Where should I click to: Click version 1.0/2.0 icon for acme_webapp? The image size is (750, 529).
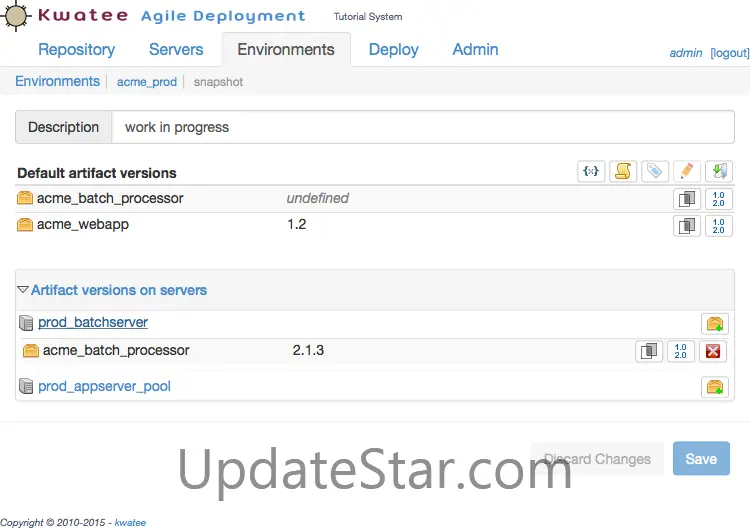718,226
